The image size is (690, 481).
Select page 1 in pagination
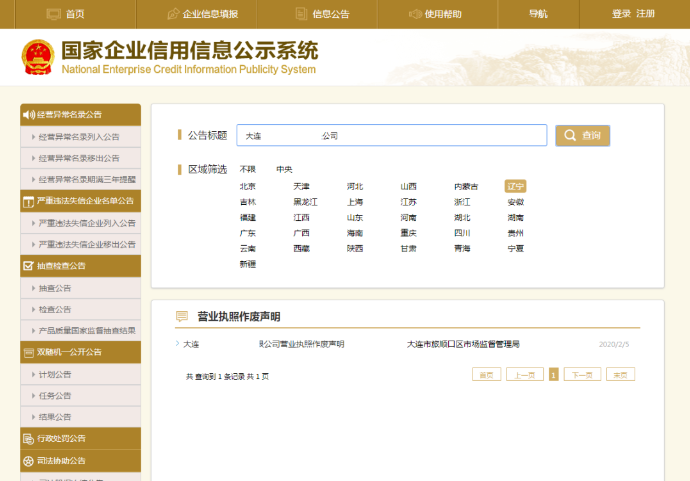pyautogui.click(x=554, y=375)
